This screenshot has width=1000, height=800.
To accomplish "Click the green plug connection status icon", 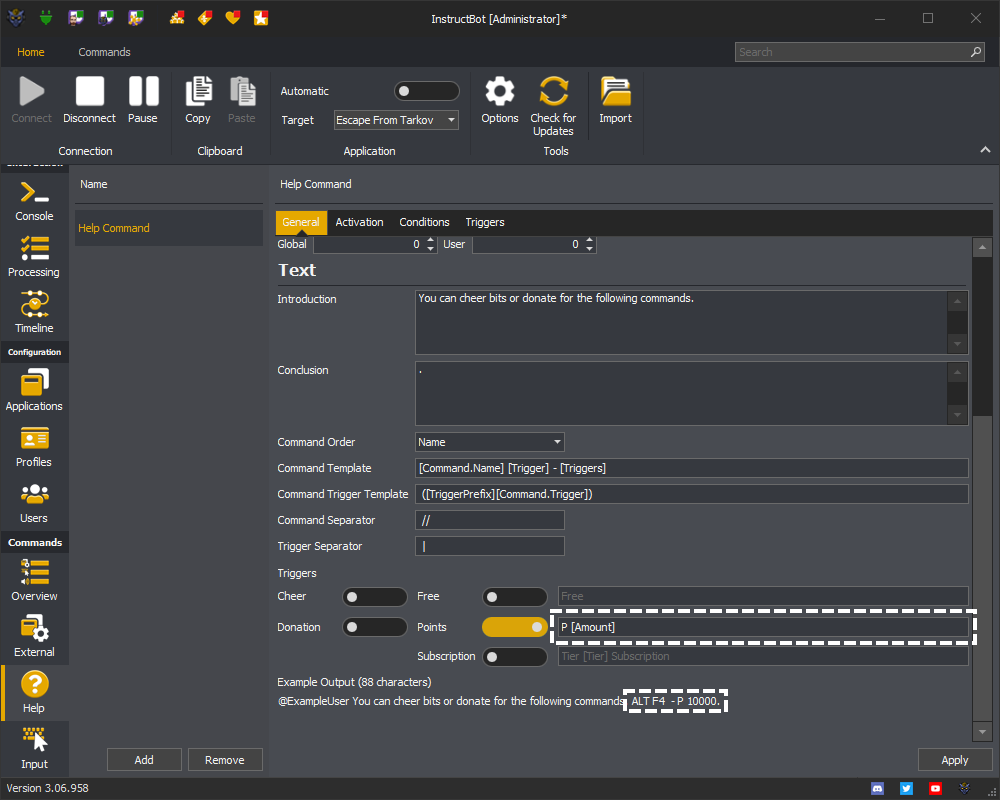I will coord(45,18).
